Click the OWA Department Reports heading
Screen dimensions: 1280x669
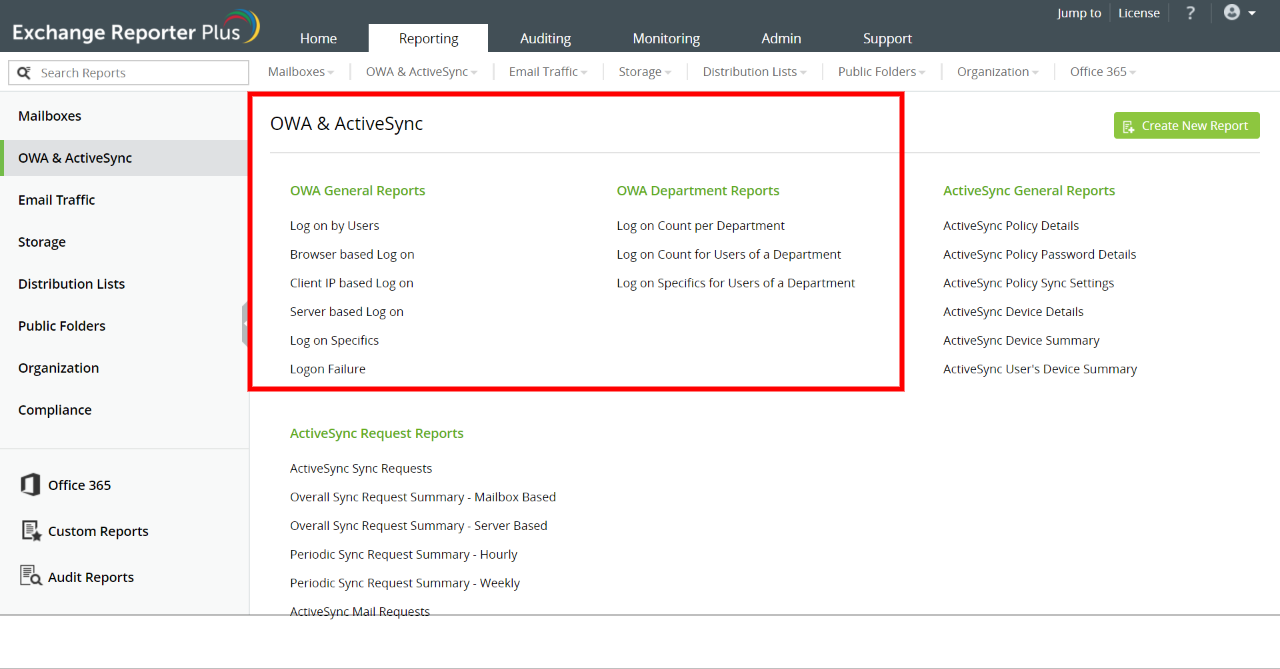pyautogui.click(x=698, y=191)
